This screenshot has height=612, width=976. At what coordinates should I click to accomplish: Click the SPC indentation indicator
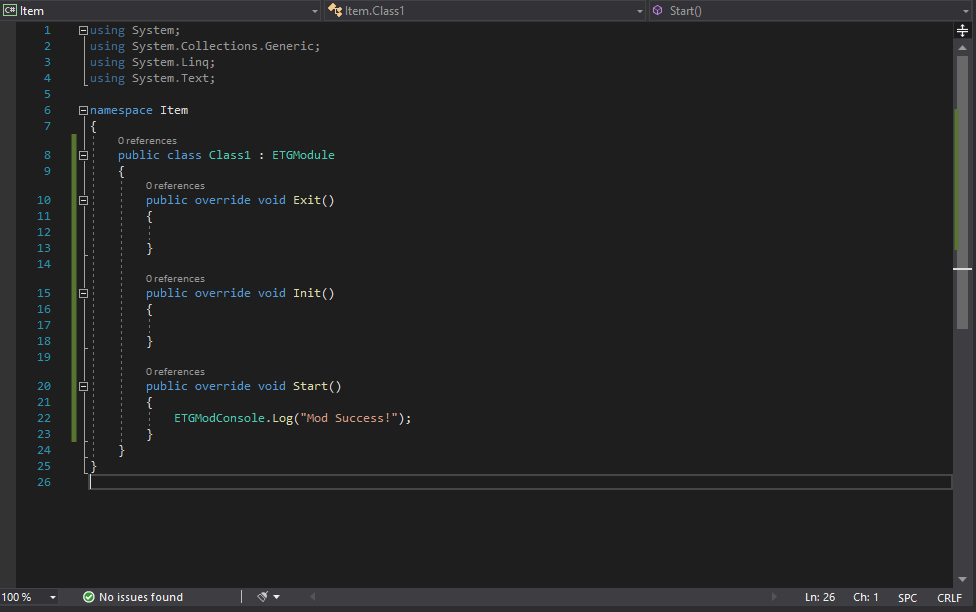point(907,598)
